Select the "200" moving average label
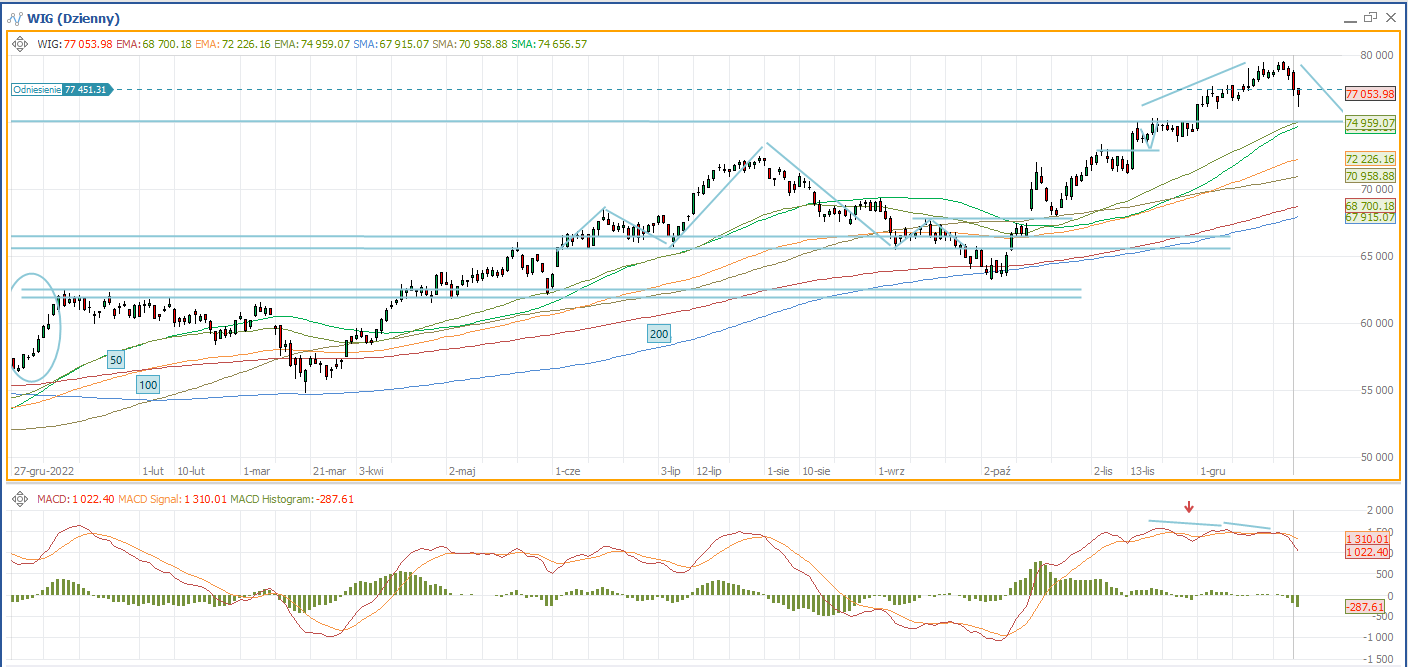The width and height of the screenshot is (1408, 667). click(659, 333)
